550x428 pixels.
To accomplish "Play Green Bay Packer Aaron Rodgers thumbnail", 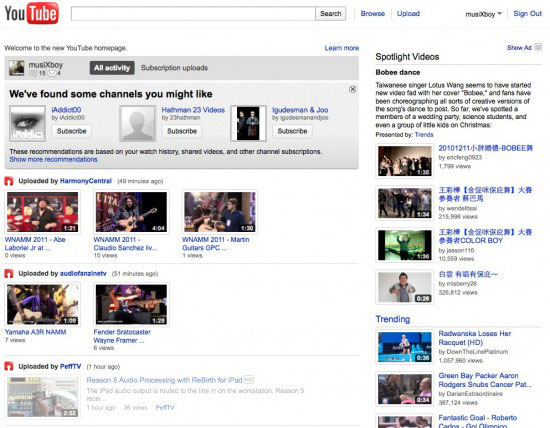I will point(404,389).
